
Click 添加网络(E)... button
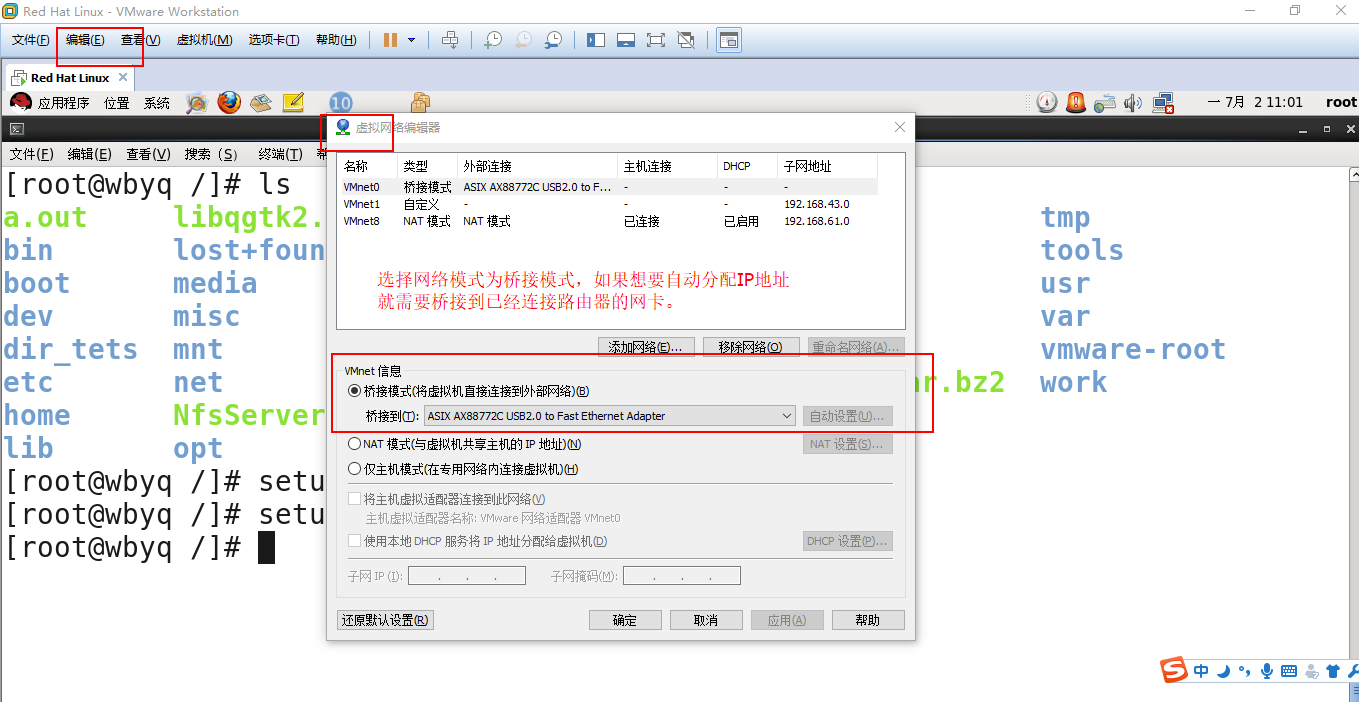pos(646,347)
